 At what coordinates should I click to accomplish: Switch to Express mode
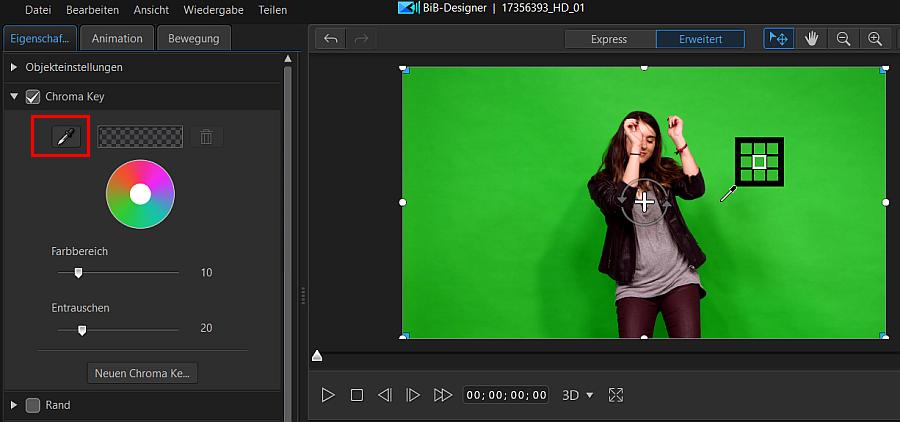[609, 39]
